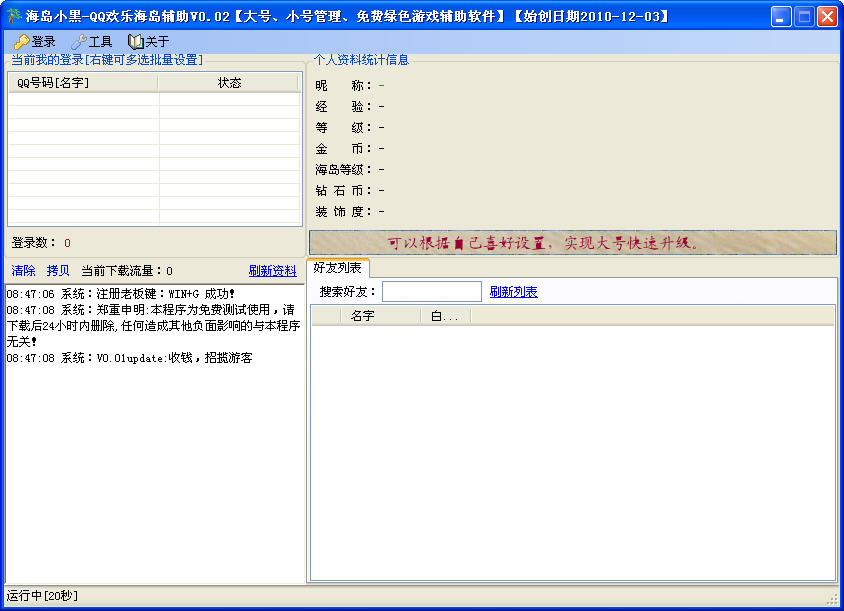Click the 名字 column header in friend list
This screenshot has width=844, height=611.
pyautogui.click(x=381, y=315)
